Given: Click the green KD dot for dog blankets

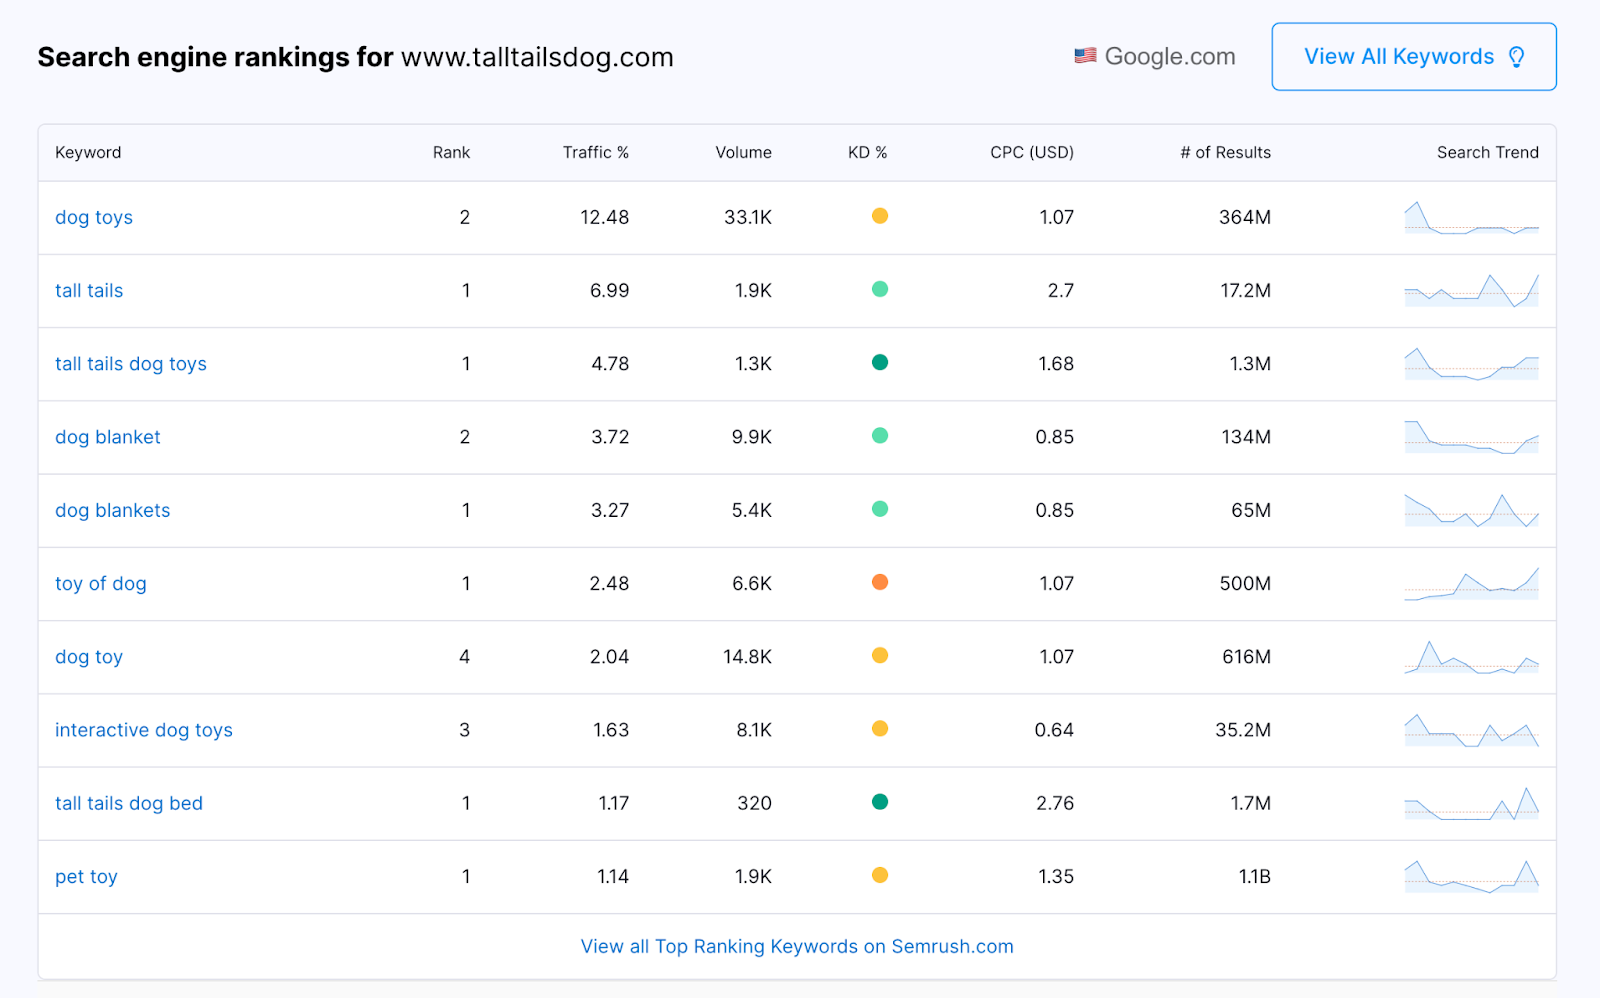Looking at the screenshot, I should click(x=880, y=509).
